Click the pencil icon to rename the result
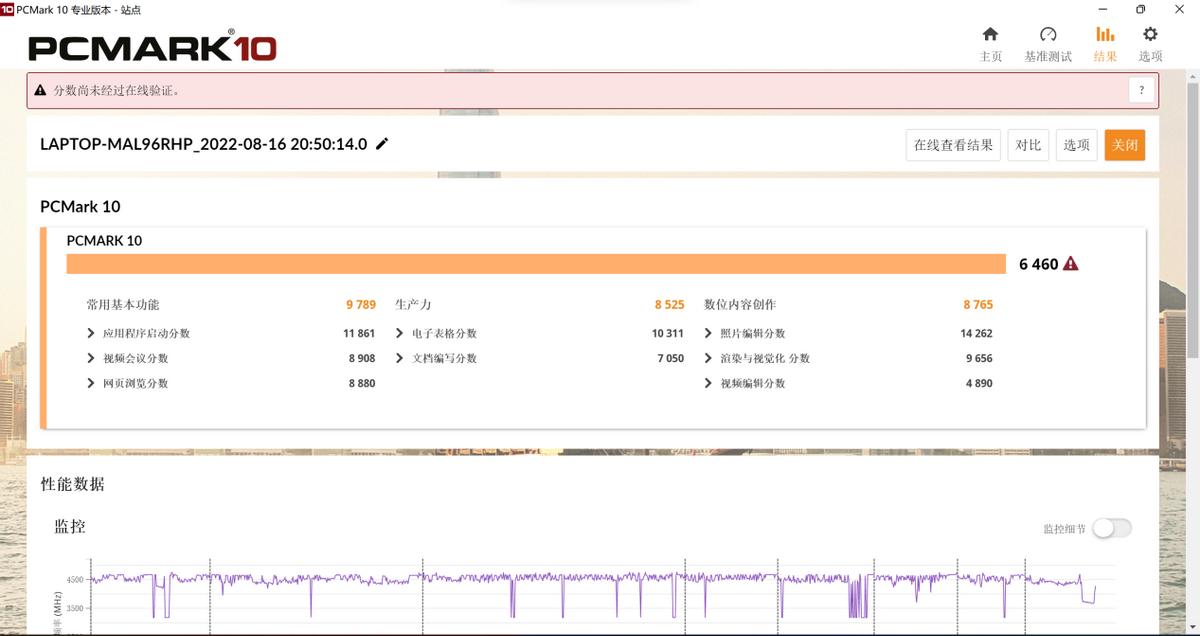 [x=381, y=144]
